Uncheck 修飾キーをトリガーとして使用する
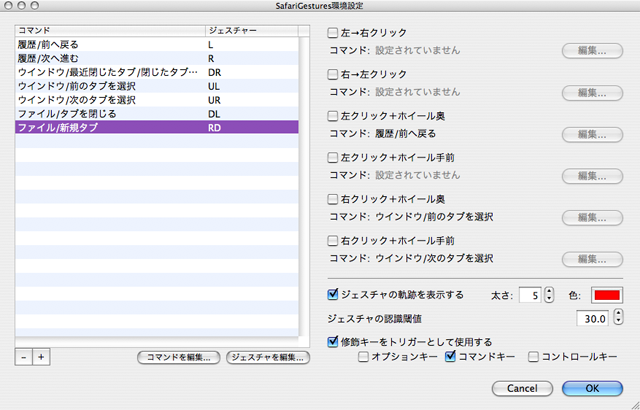 (x=333, y=341)
